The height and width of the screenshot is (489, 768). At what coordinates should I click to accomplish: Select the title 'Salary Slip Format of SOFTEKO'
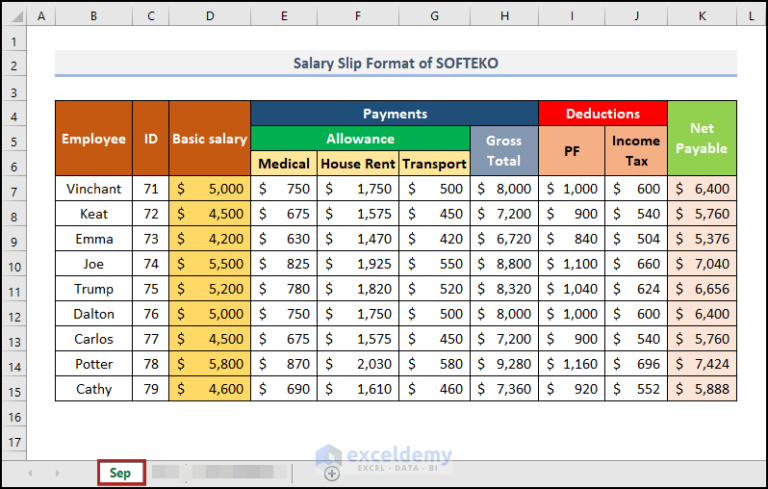(x=396, y=63)
